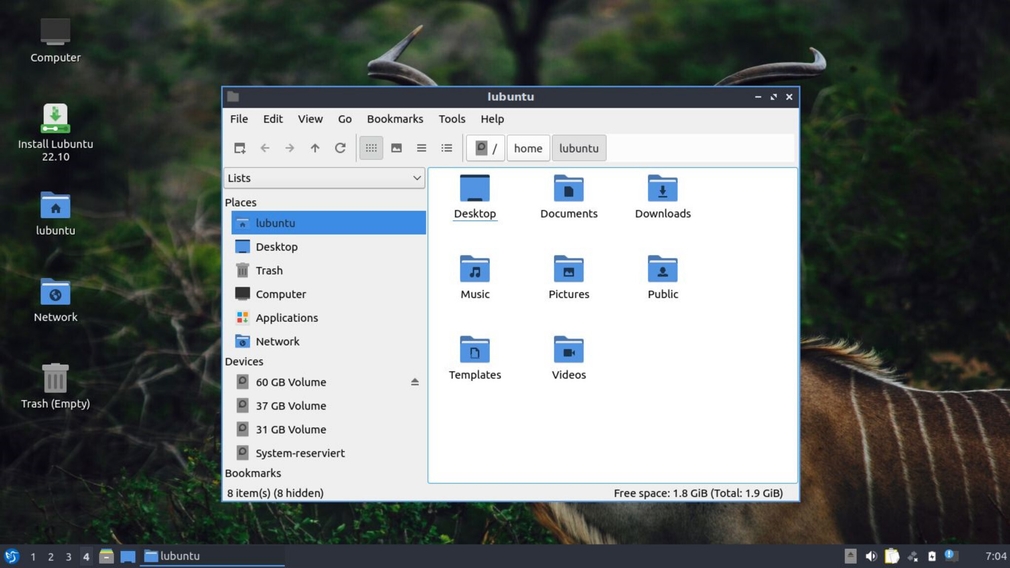Select the Computer desktop icon

[x=55, y=40]
